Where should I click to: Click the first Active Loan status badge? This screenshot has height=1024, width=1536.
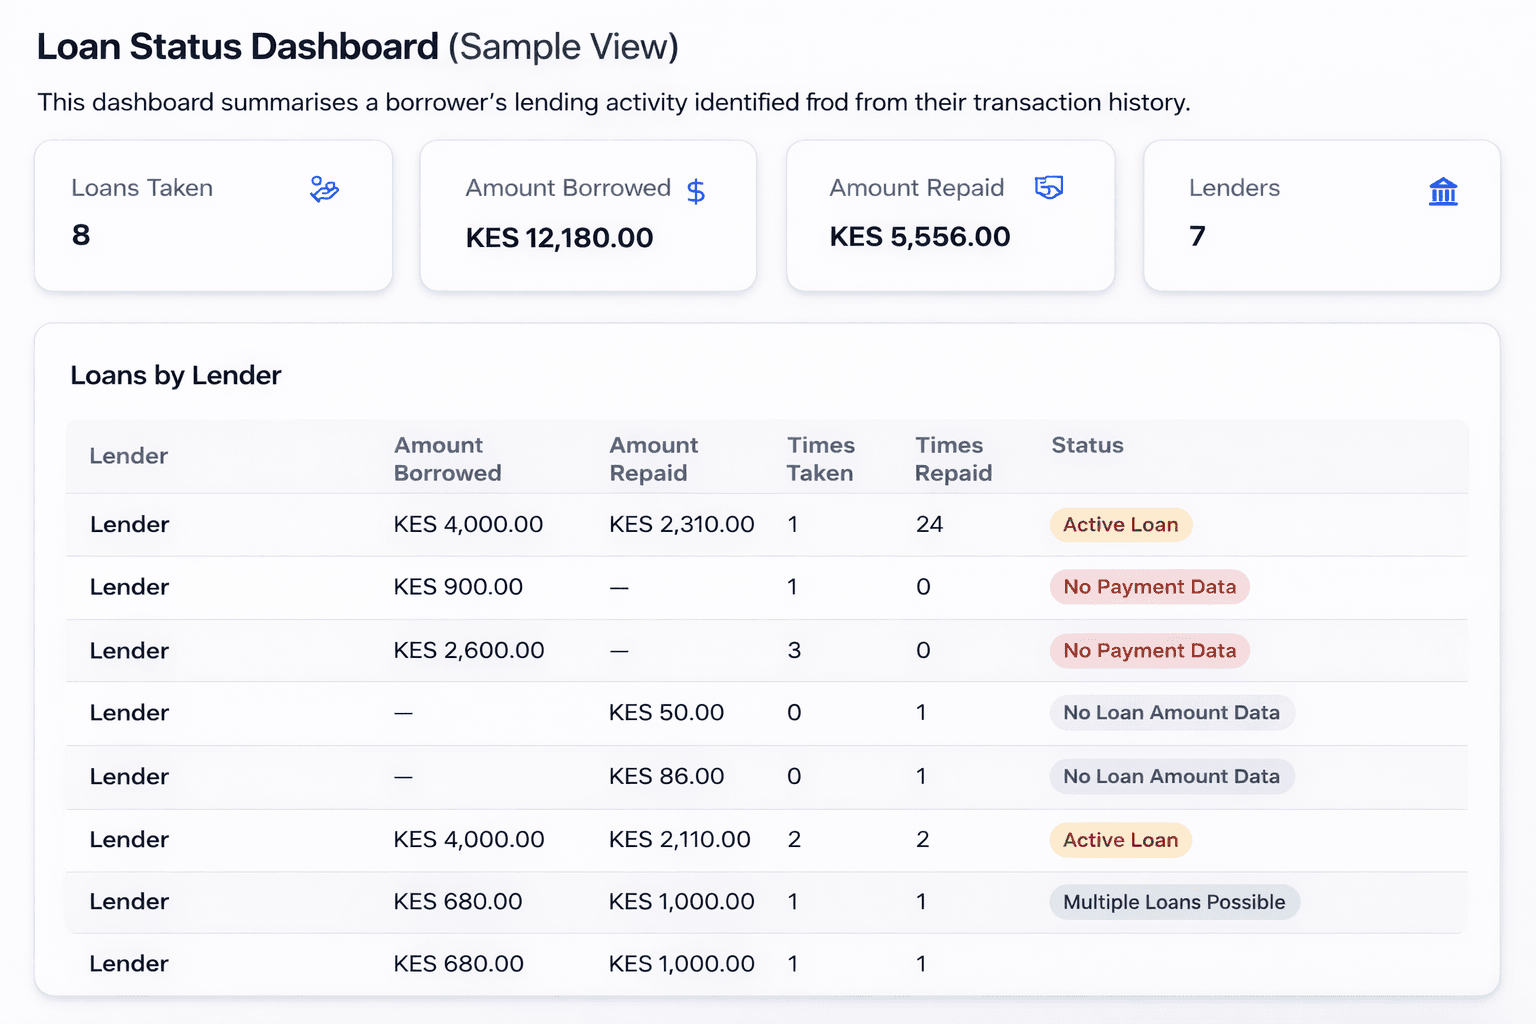(1120, 524)
